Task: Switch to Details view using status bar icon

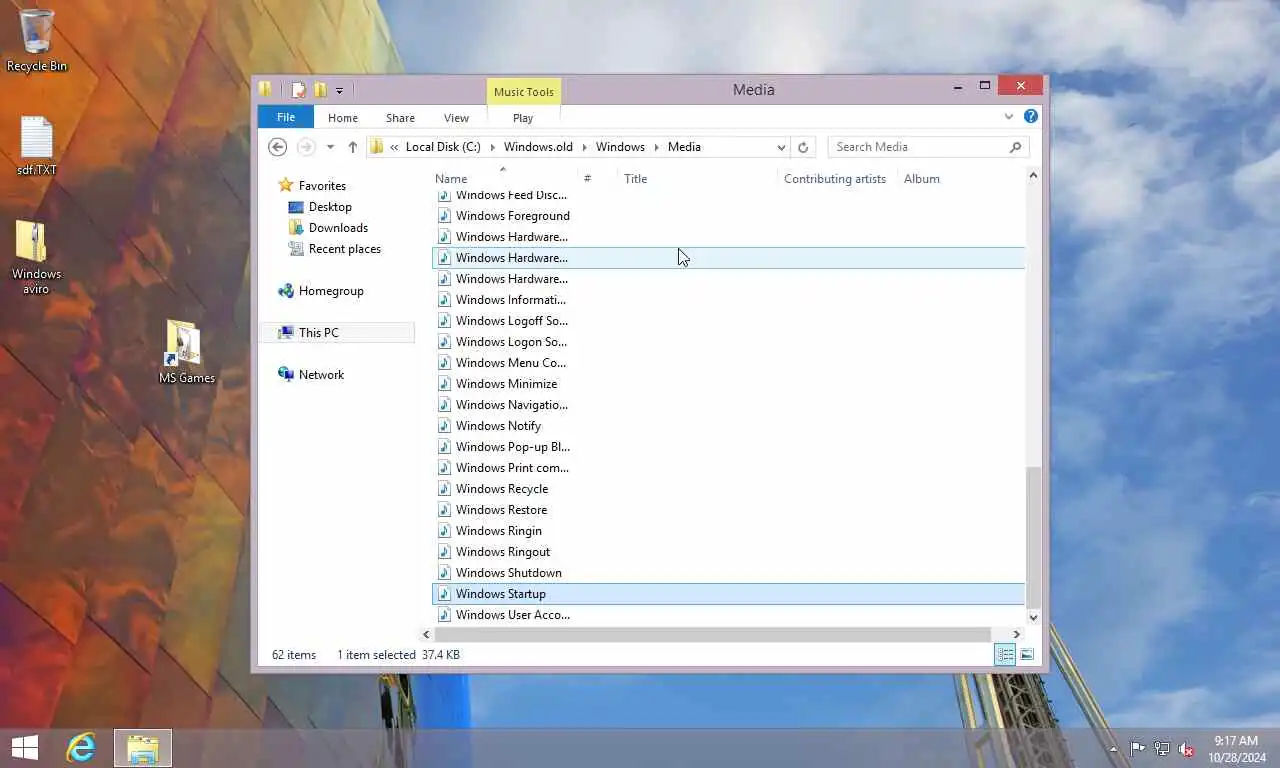Action: click(1005, 655)
